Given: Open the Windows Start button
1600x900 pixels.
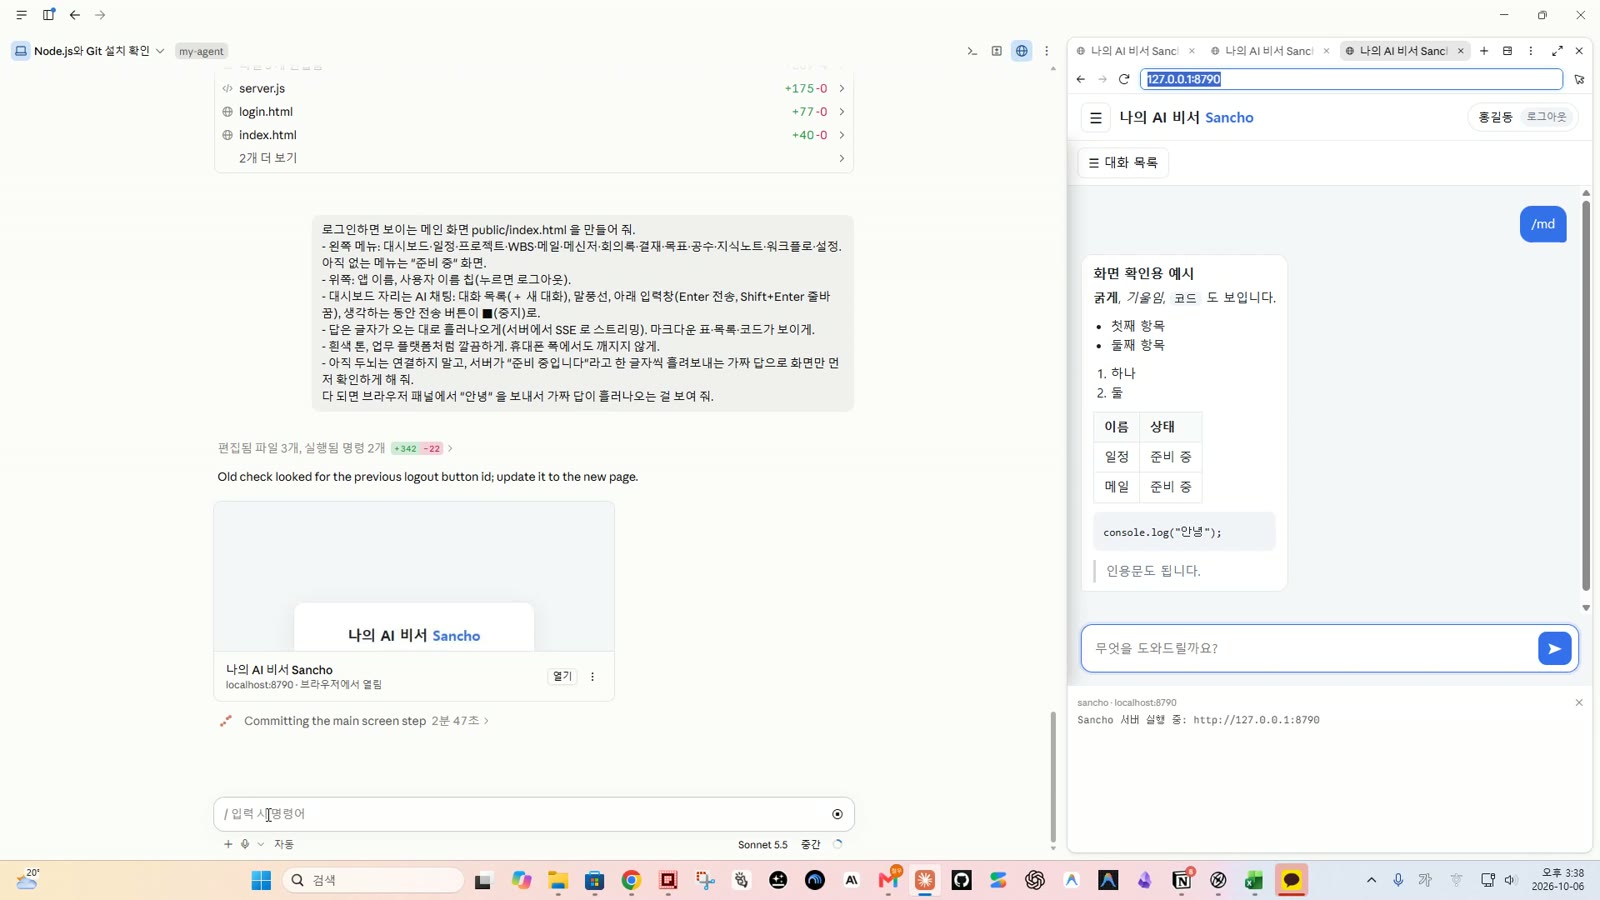Looking at the screenshot, I should [261, 880].
